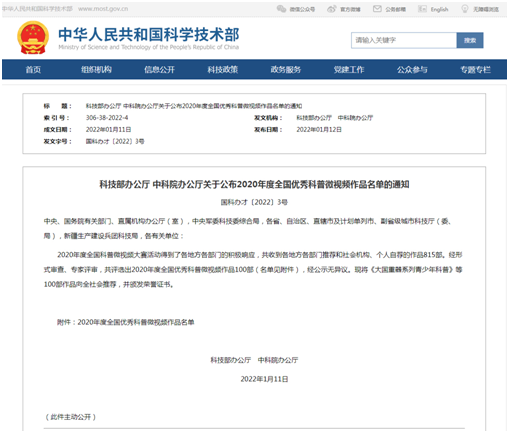The height and width of the screenshot is (433, 509).
Task: Open 科技政策 in the navigation bar
Action: 223,69
